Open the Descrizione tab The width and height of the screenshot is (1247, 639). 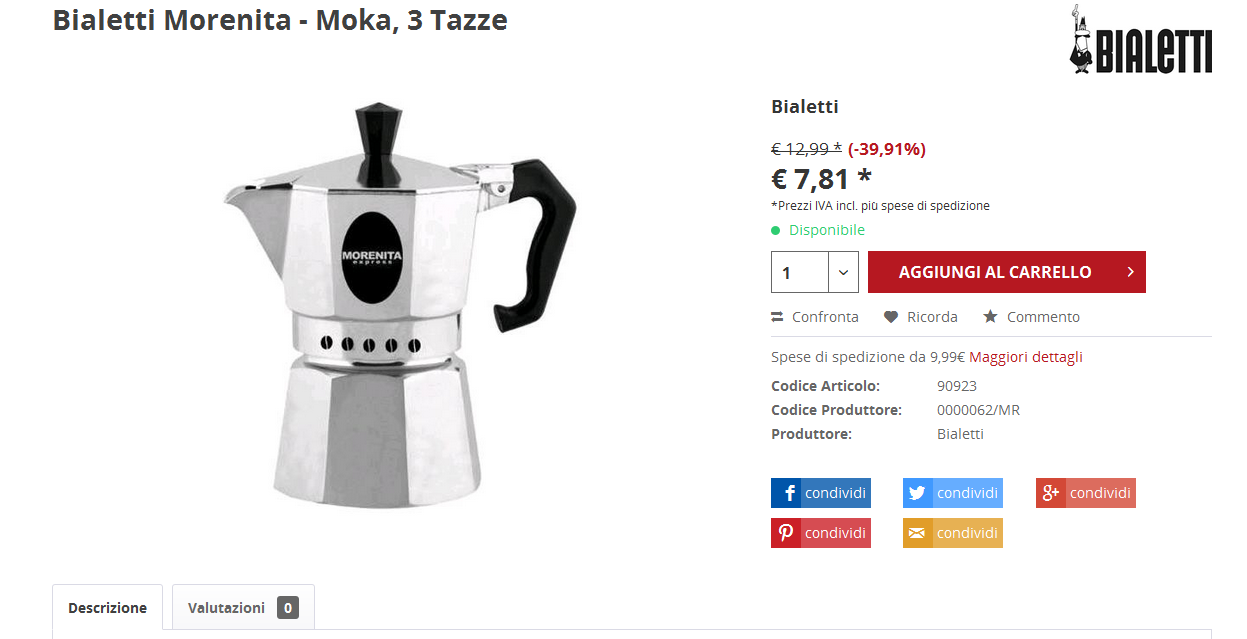tap(108, 608)
